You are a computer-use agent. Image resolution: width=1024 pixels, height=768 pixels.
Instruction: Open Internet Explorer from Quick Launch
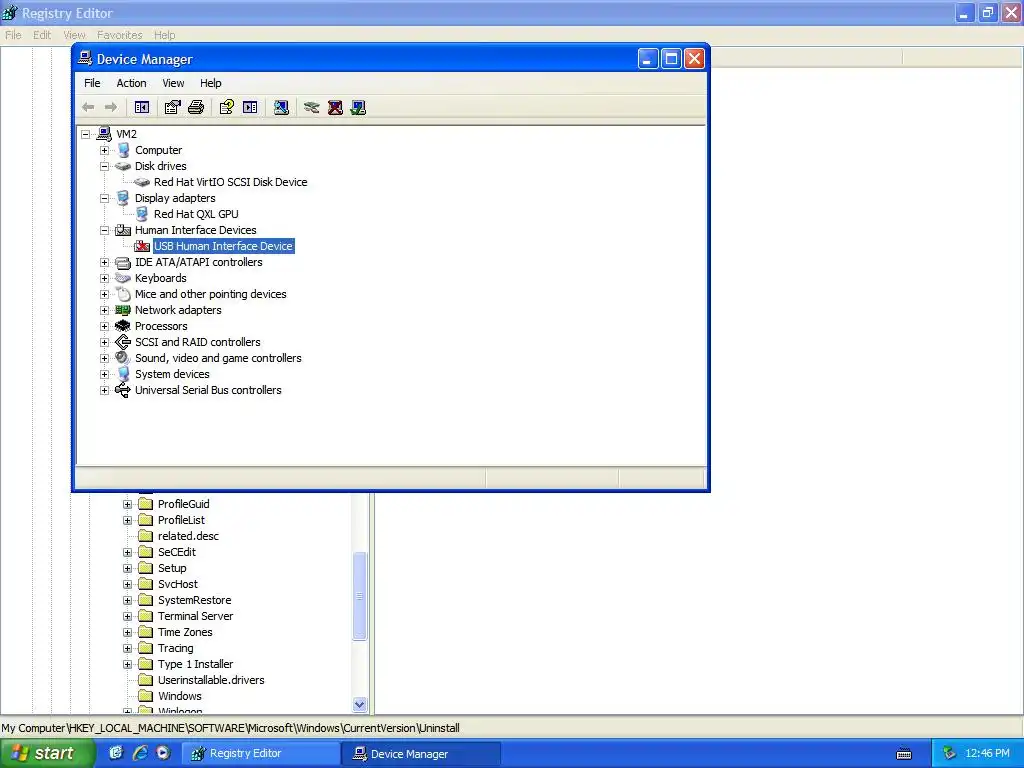tap(140, 753)
